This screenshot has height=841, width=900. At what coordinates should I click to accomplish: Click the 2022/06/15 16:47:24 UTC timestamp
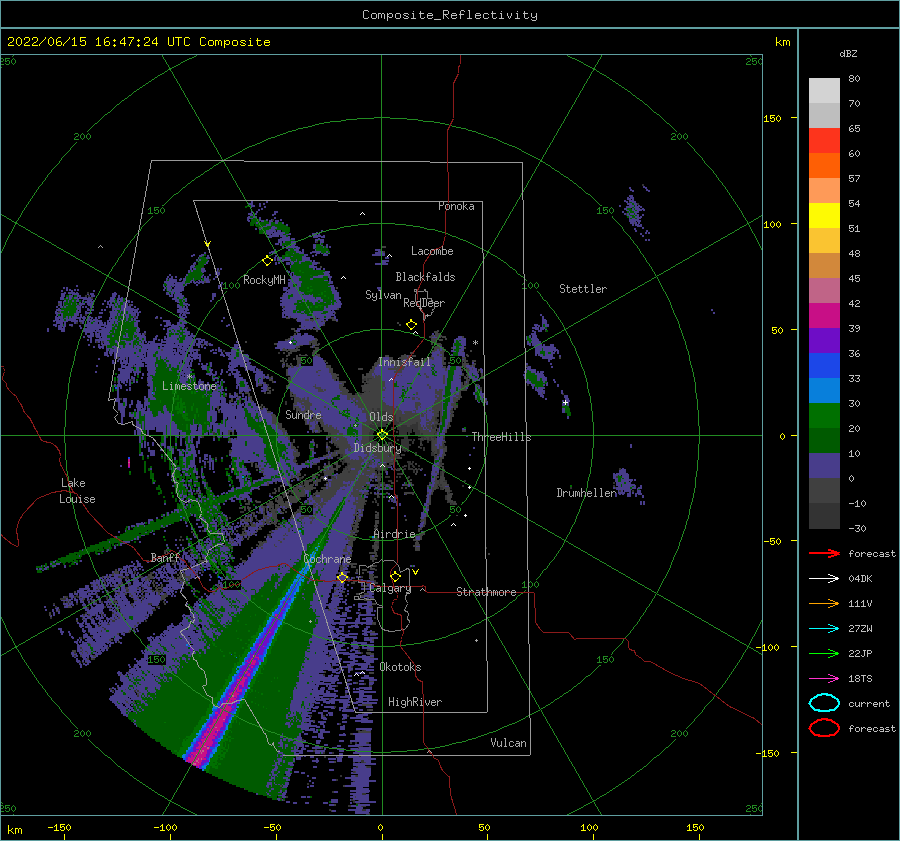tap(87, 42)
